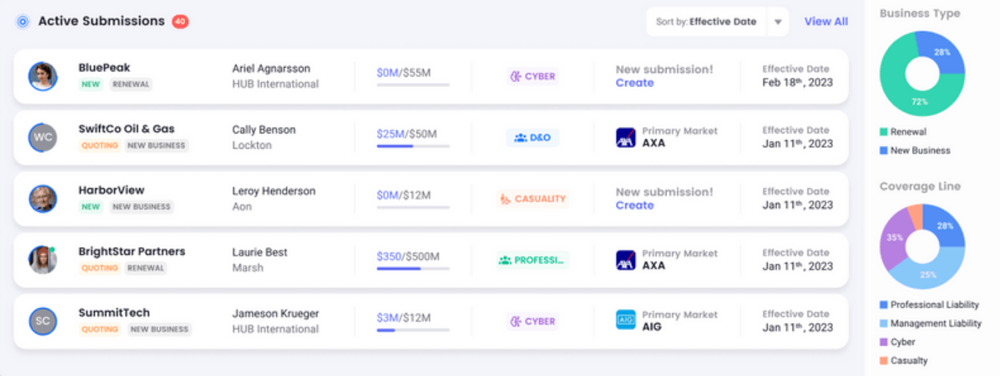Click the D&O badge on SwiftCo

pyautogui.click(x=533, y=138)
